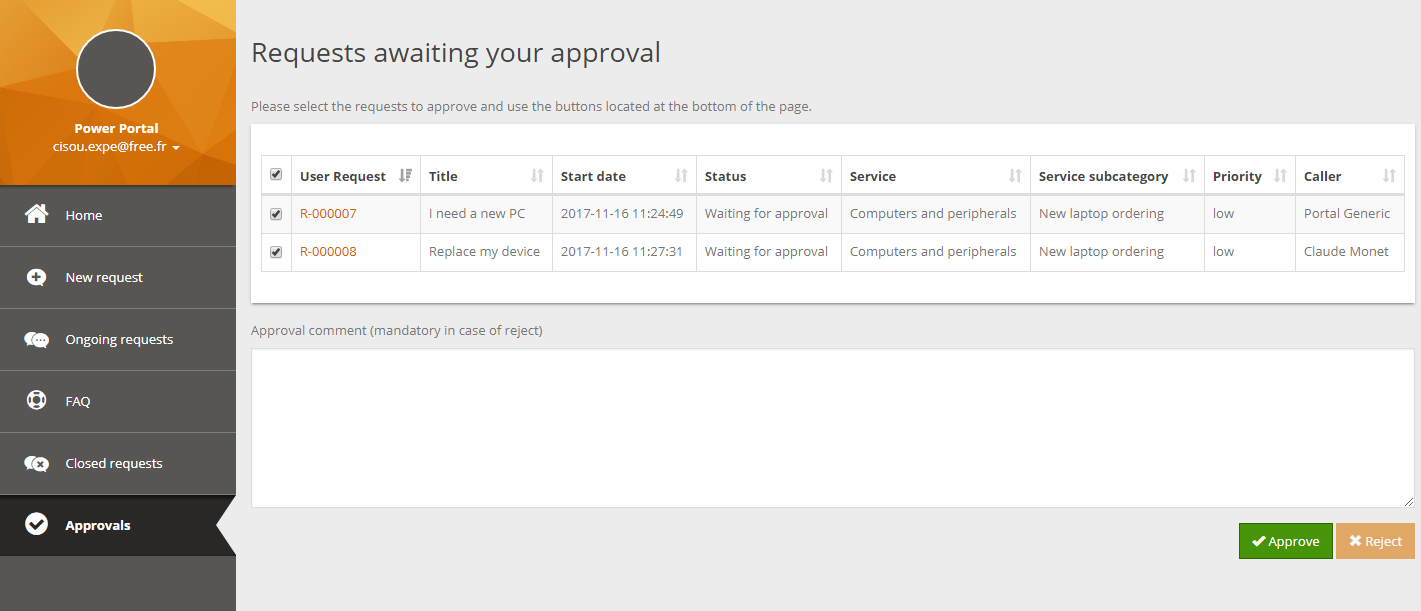Uncheck the checkbox for request R-000008
The height and width of the screenshot is (611, 1421).
coord(276,252)
